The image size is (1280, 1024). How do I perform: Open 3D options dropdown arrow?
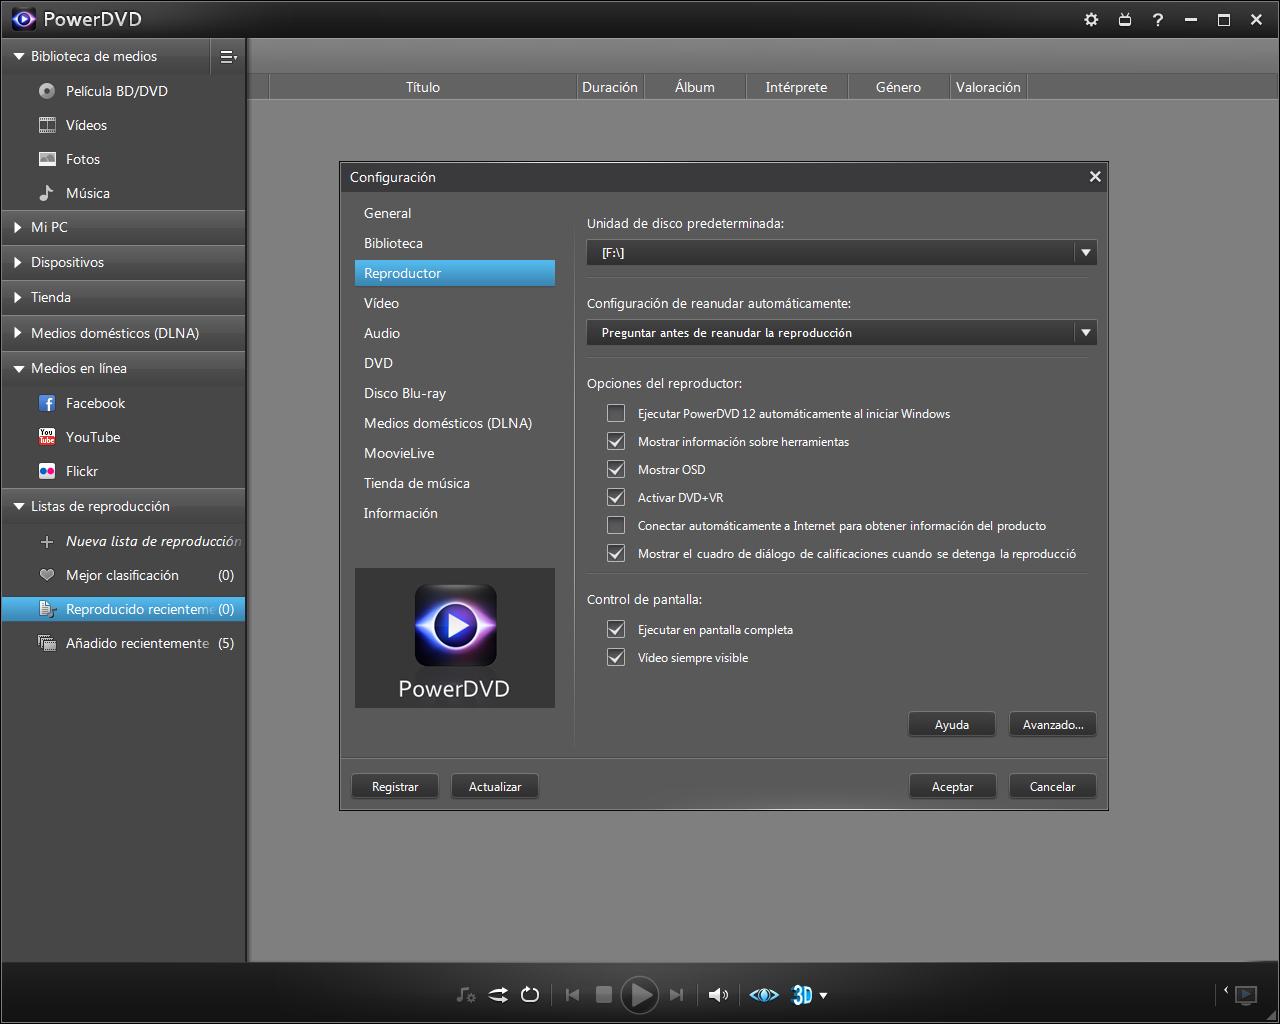point(824,995)
